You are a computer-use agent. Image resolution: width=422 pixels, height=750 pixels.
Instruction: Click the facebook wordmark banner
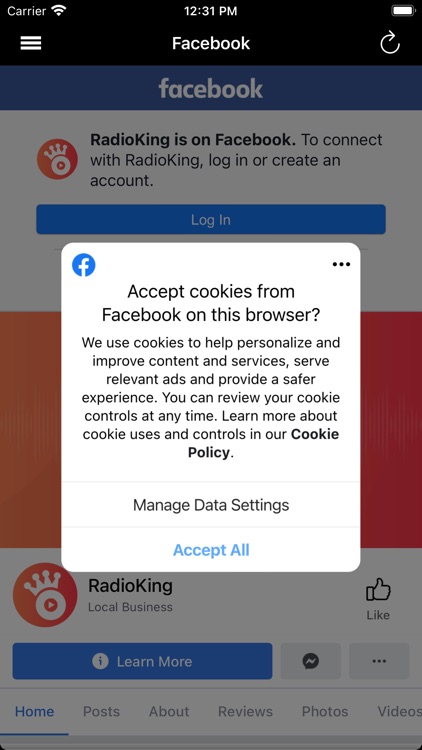point(211,88)
